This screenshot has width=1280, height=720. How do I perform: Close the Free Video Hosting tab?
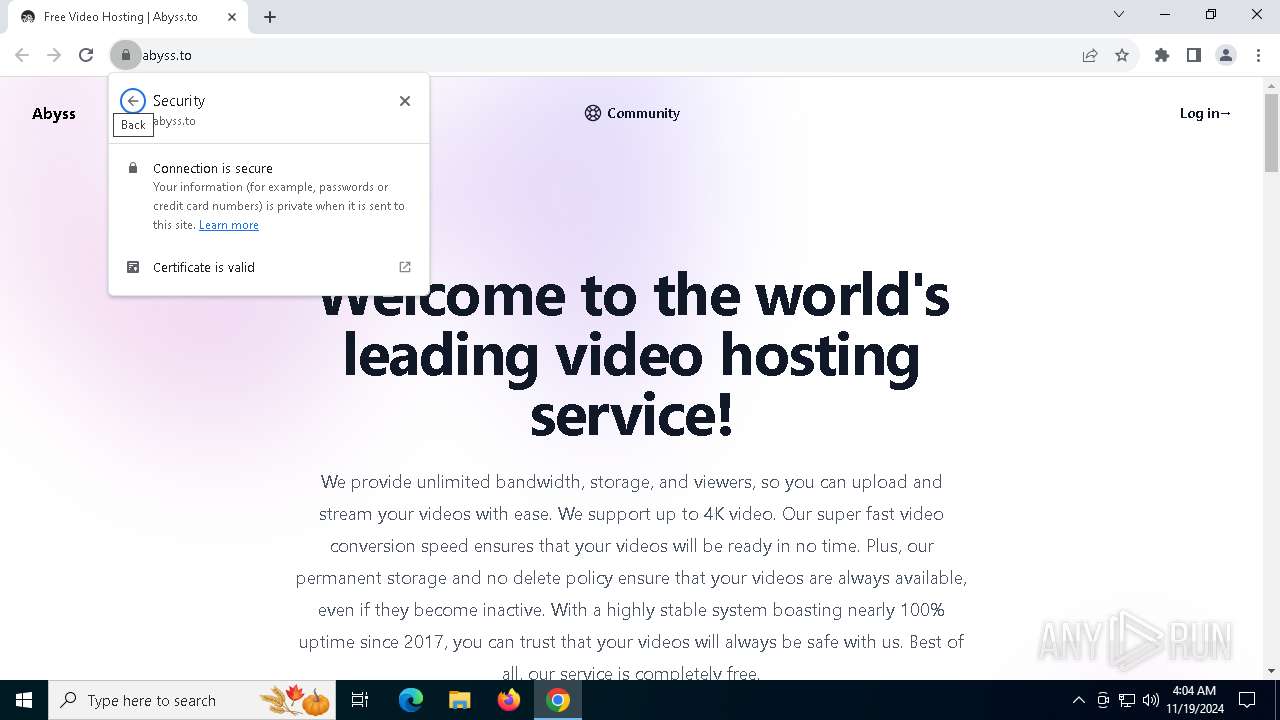click(x=232, y=17)
